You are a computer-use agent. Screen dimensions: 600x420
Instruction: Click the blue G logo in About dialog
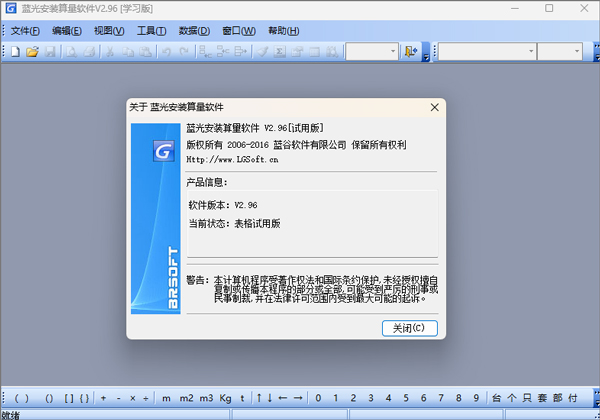[x=163, y=151]
